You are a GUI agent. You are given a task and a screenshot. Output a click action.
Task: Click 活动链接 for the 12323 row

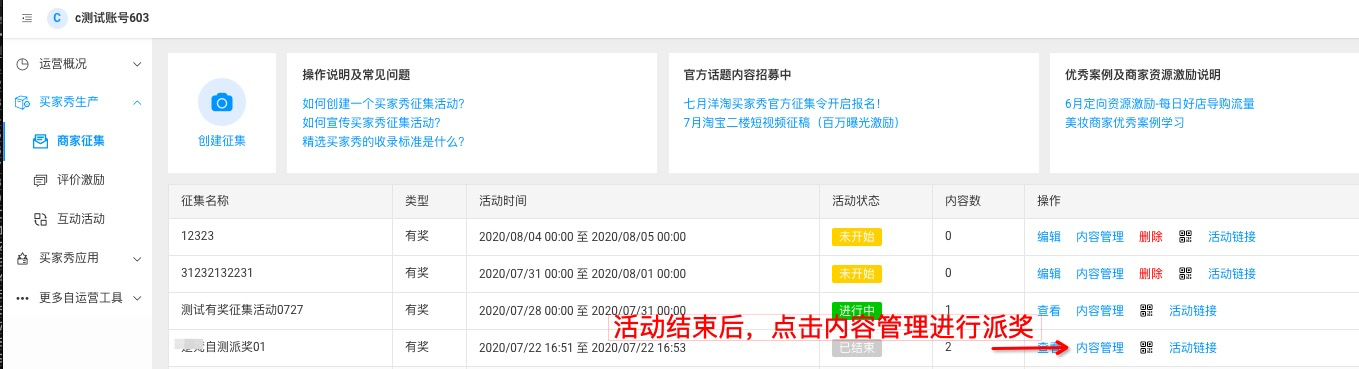(1232, 237)
